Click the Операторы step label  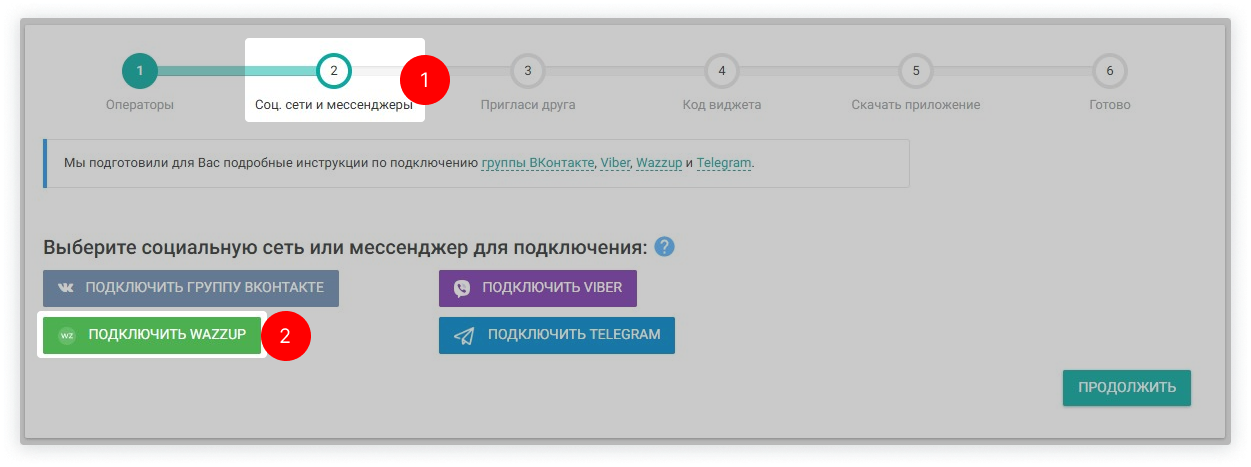pyautogui.click(x=140, y=105)
